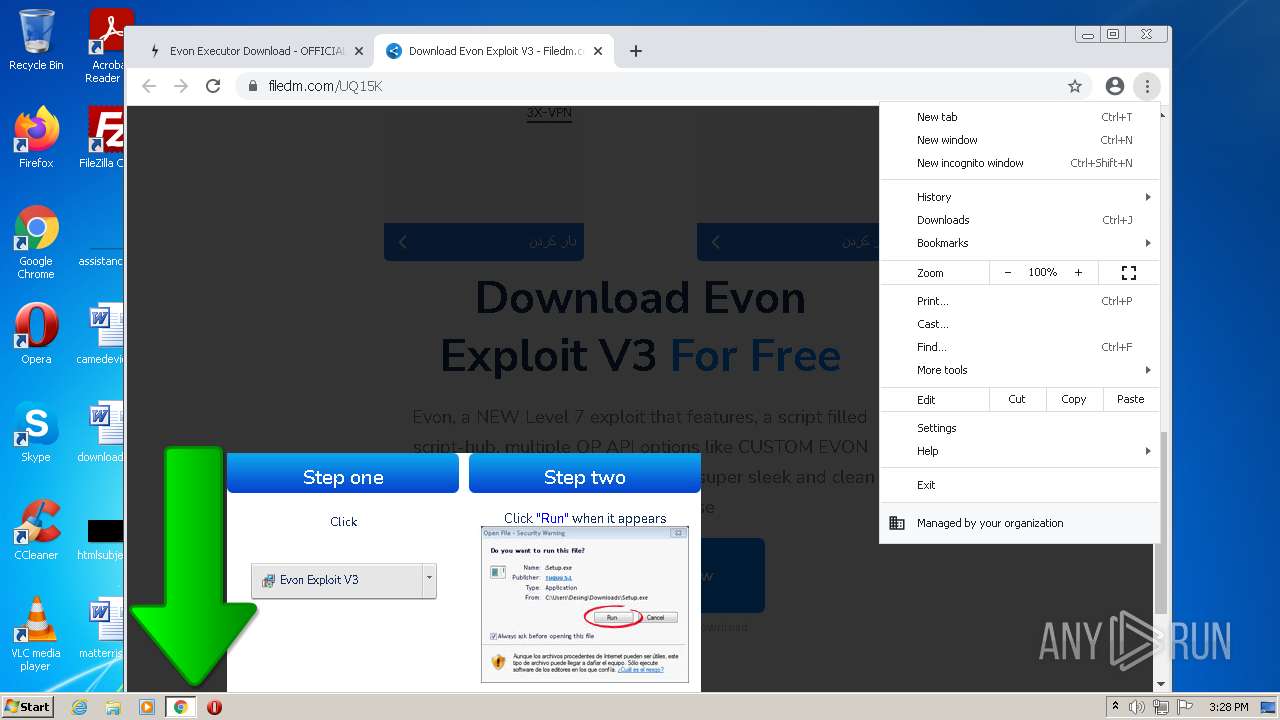Select Exit from Chrome menu
The image size is (1280, 720).
[x=1019, y=485]
